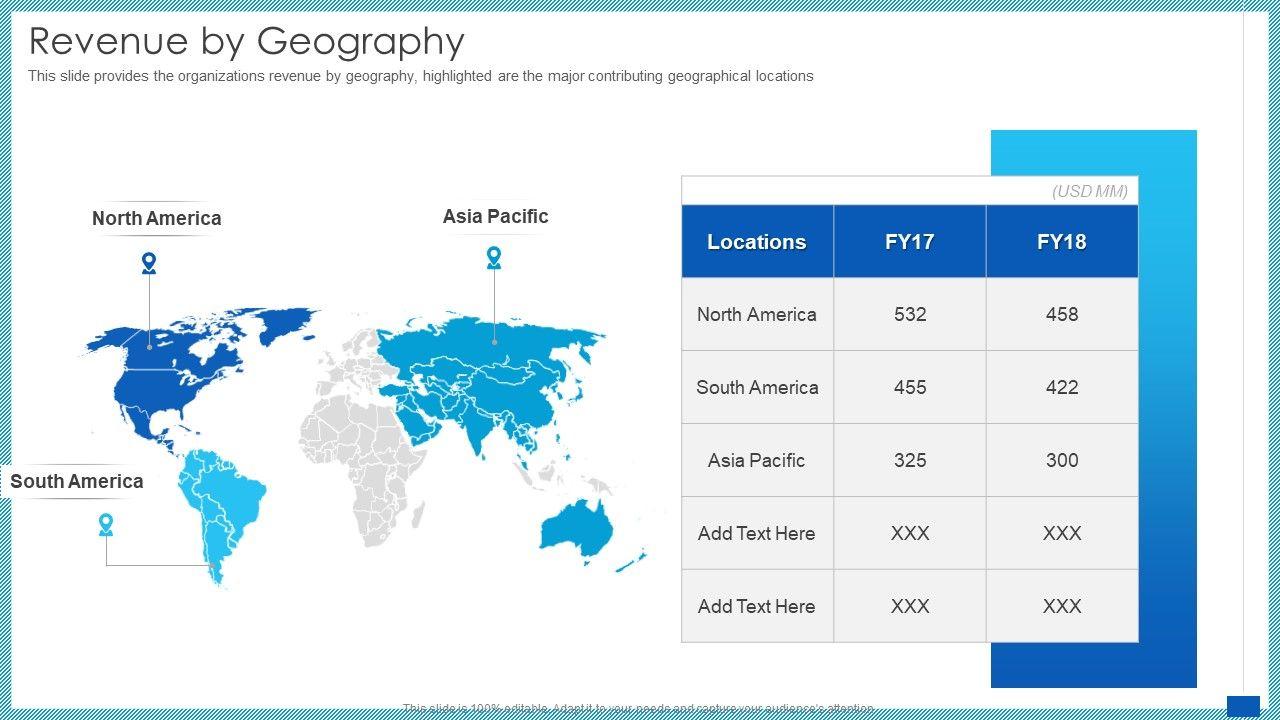Select the Revenue by Geography title
The height and width of the screenshot is (720, 1280).
pyautogui.click(x=246, y=42)
